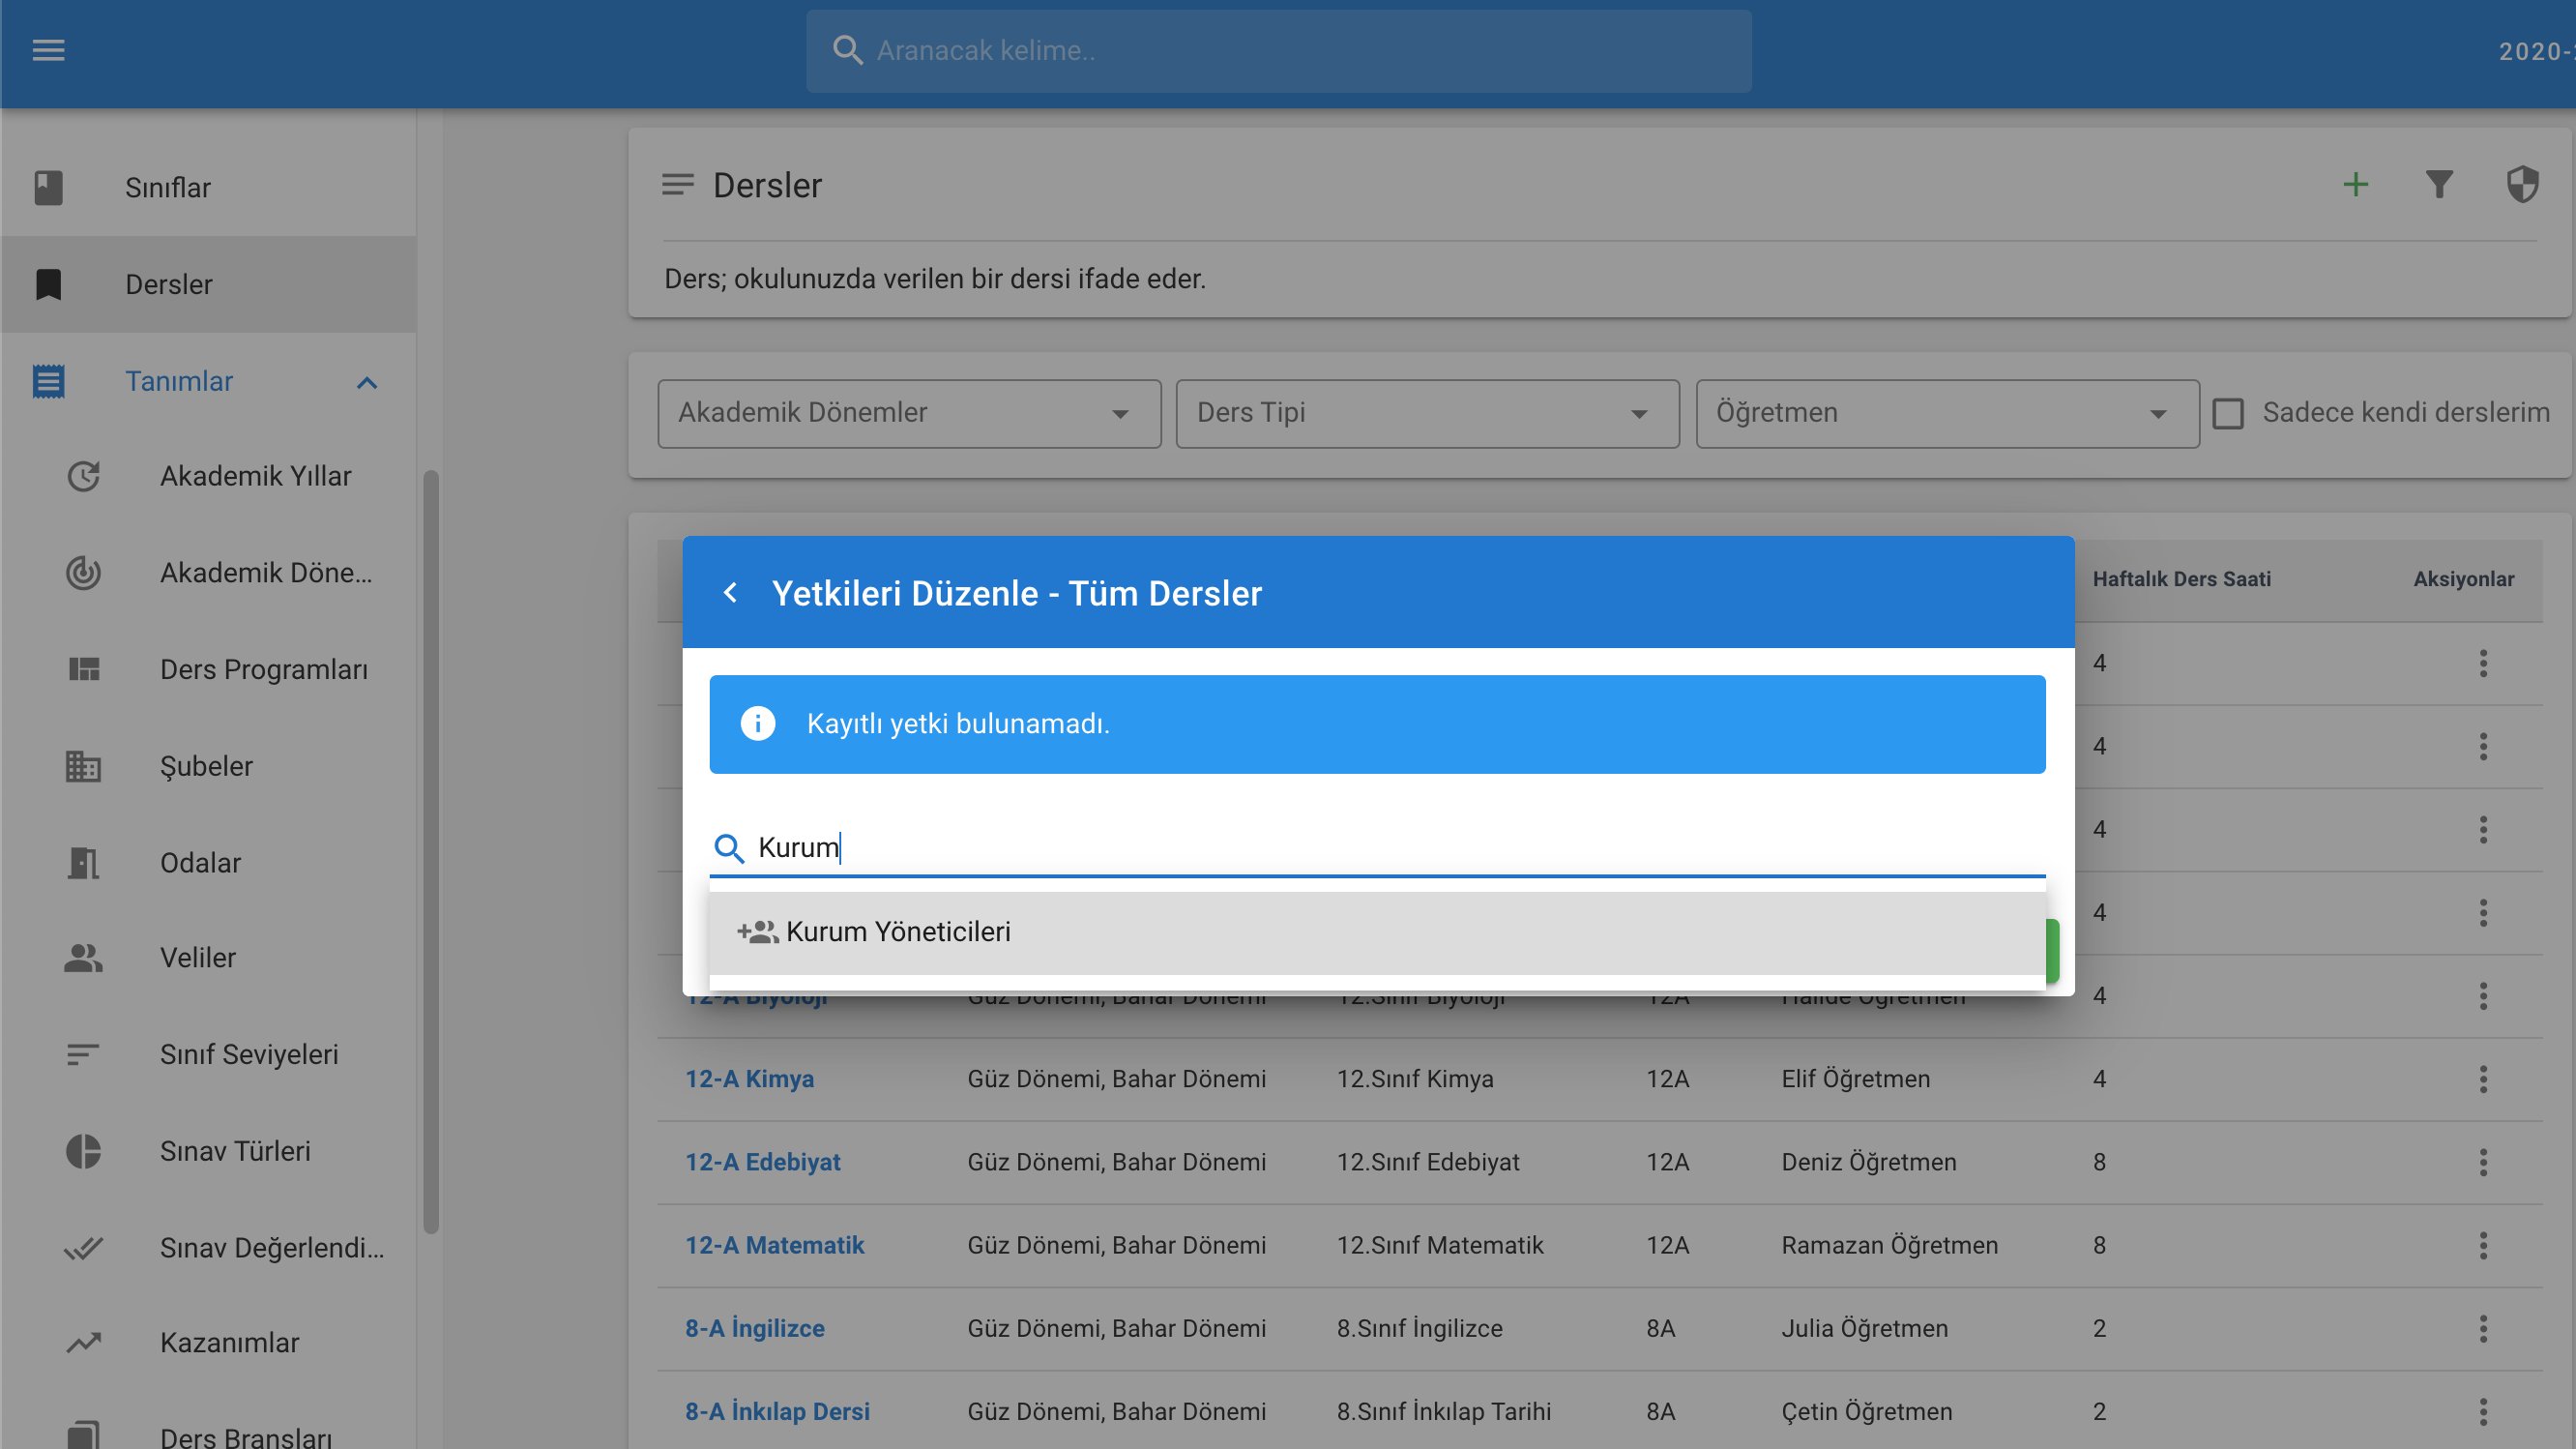Click the search magnifier icon in top bar
This screenshot has width=2576, height=1449.
pyautogui.click(x=847, y=50)
